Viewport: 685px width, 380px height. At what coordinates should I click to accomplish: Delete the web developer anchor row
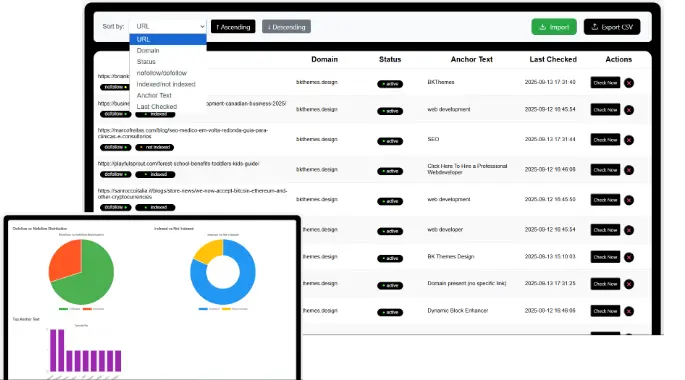point(629,230)
